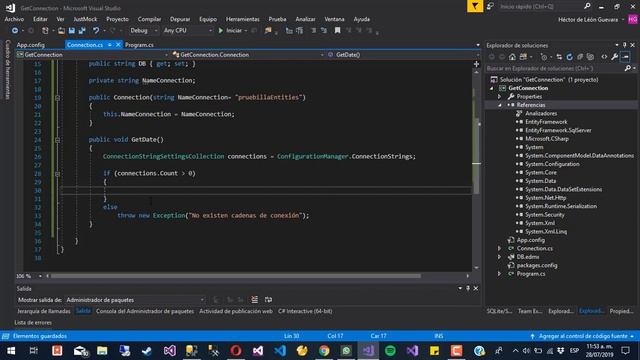Collapse the GetDate method outlining box
The image size is (640, 360).
tap(58, 140)
